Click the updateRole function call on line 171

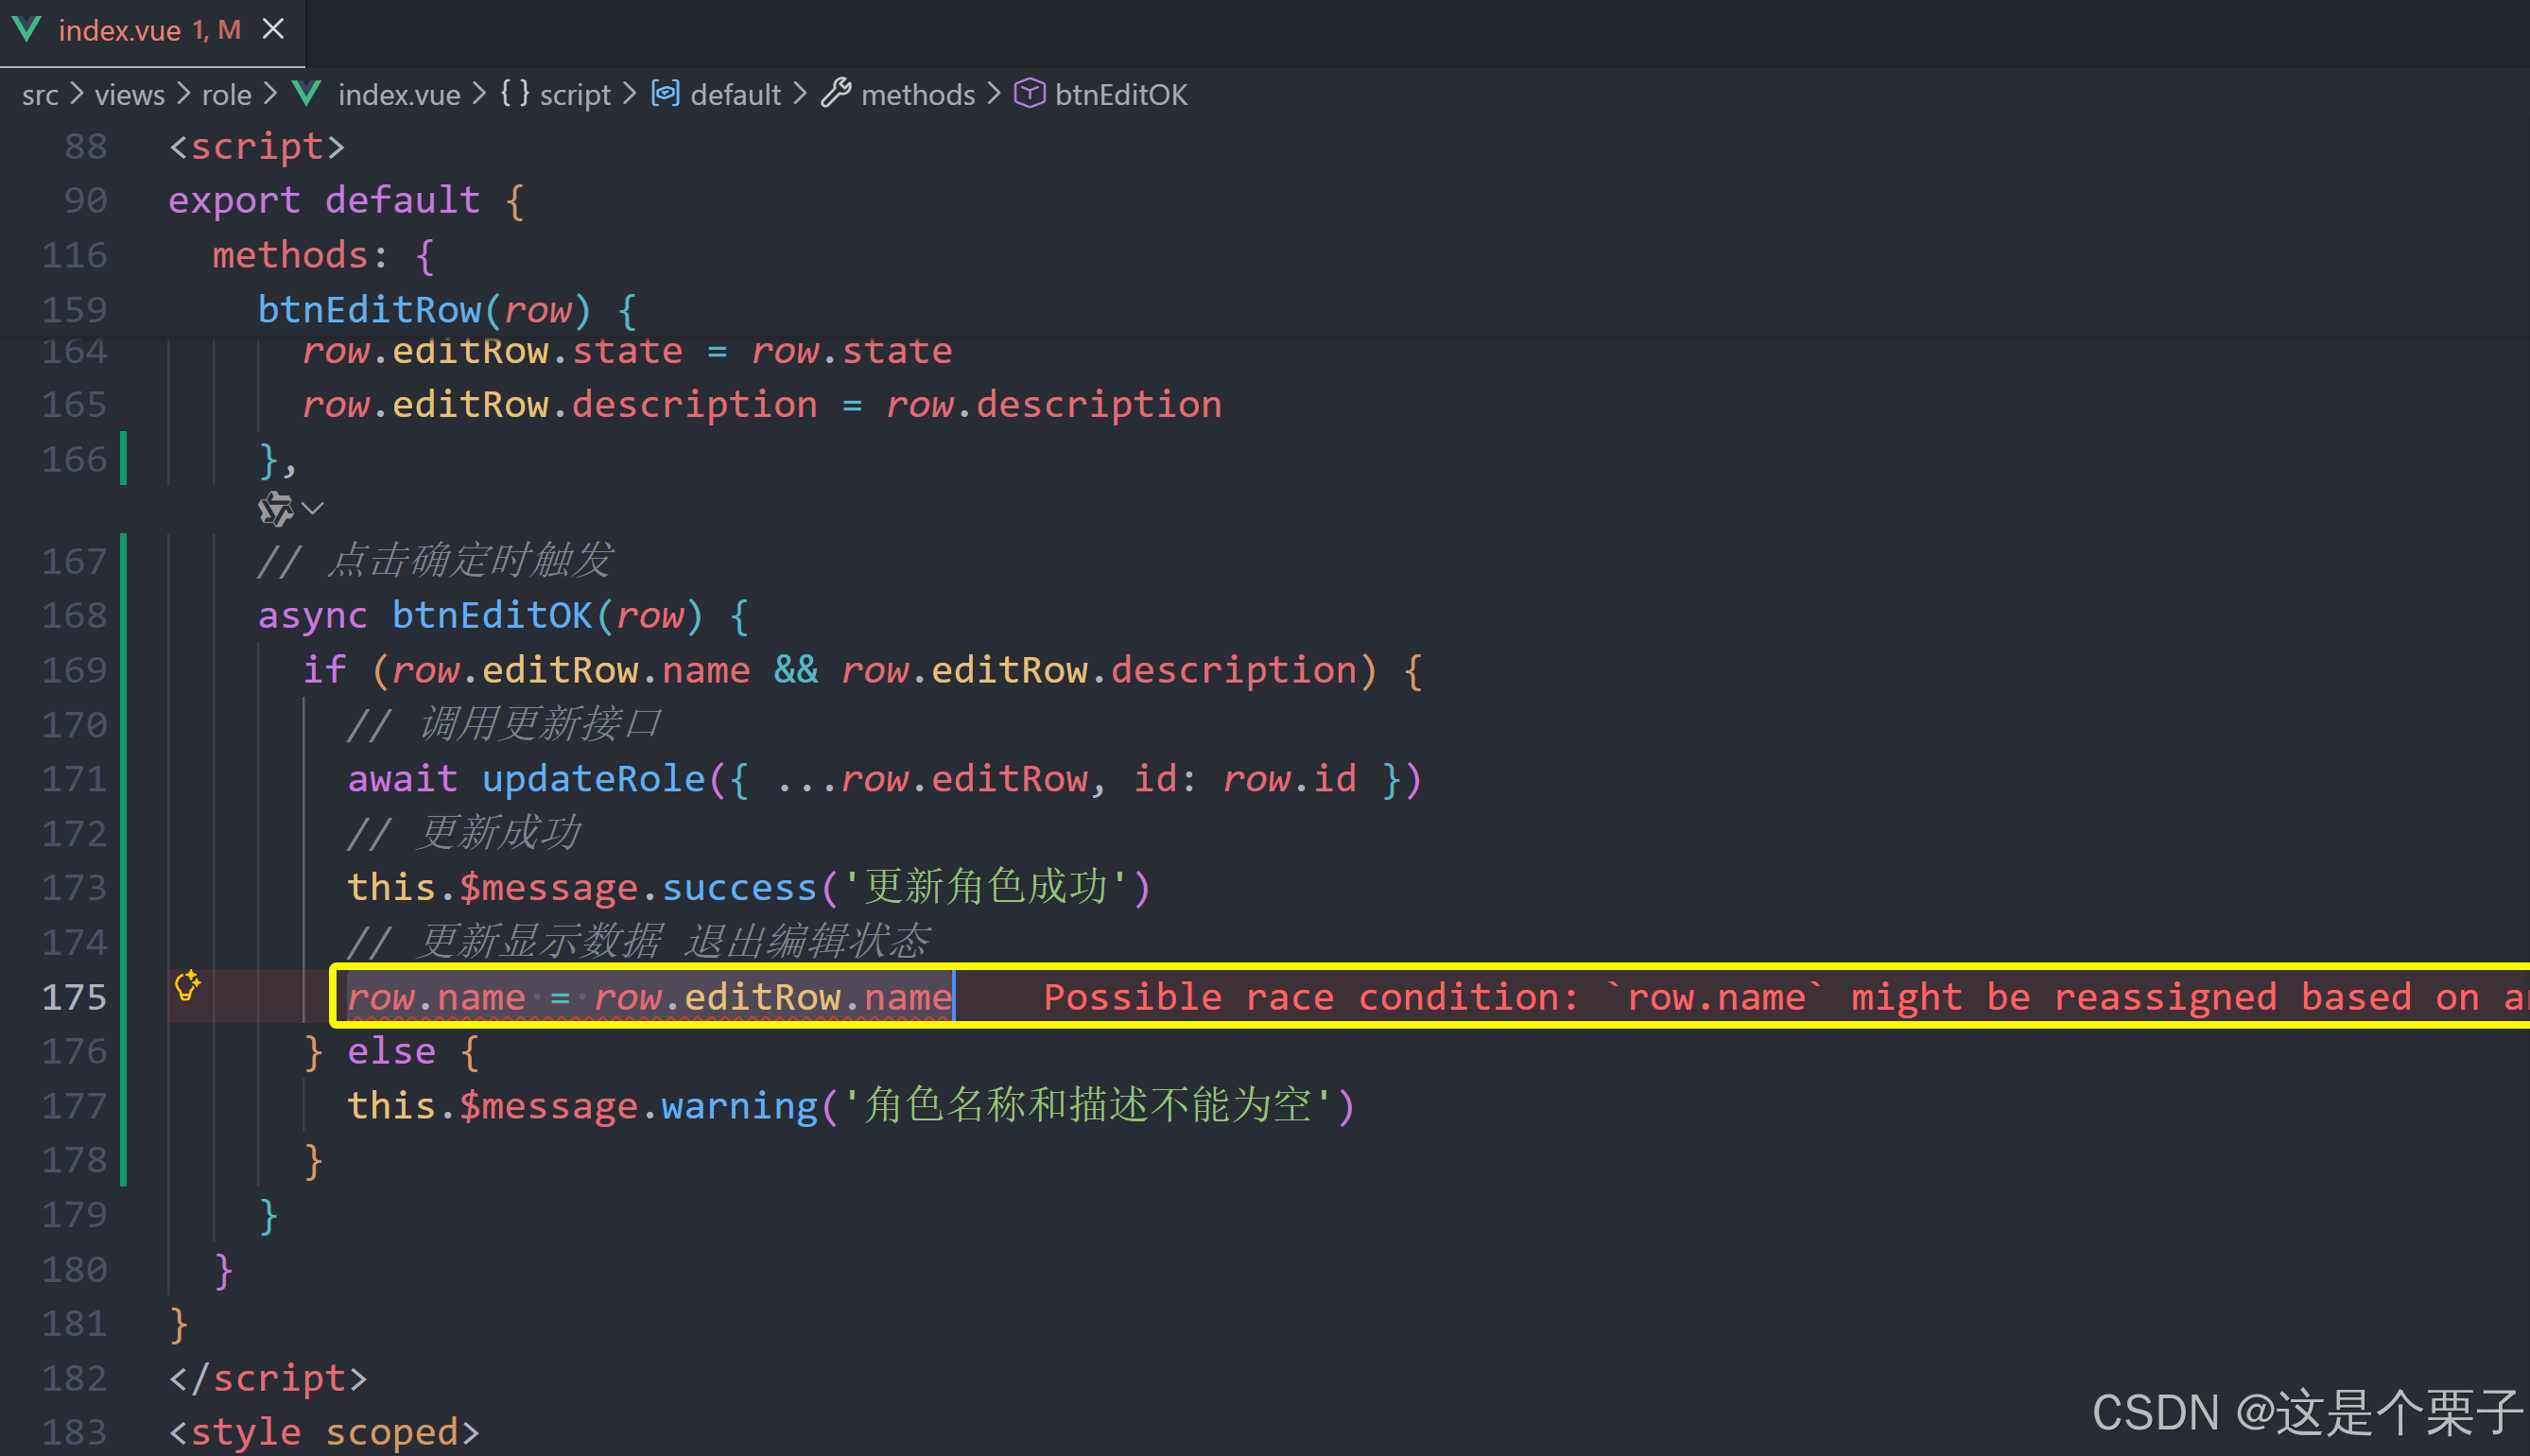[593, 779]
